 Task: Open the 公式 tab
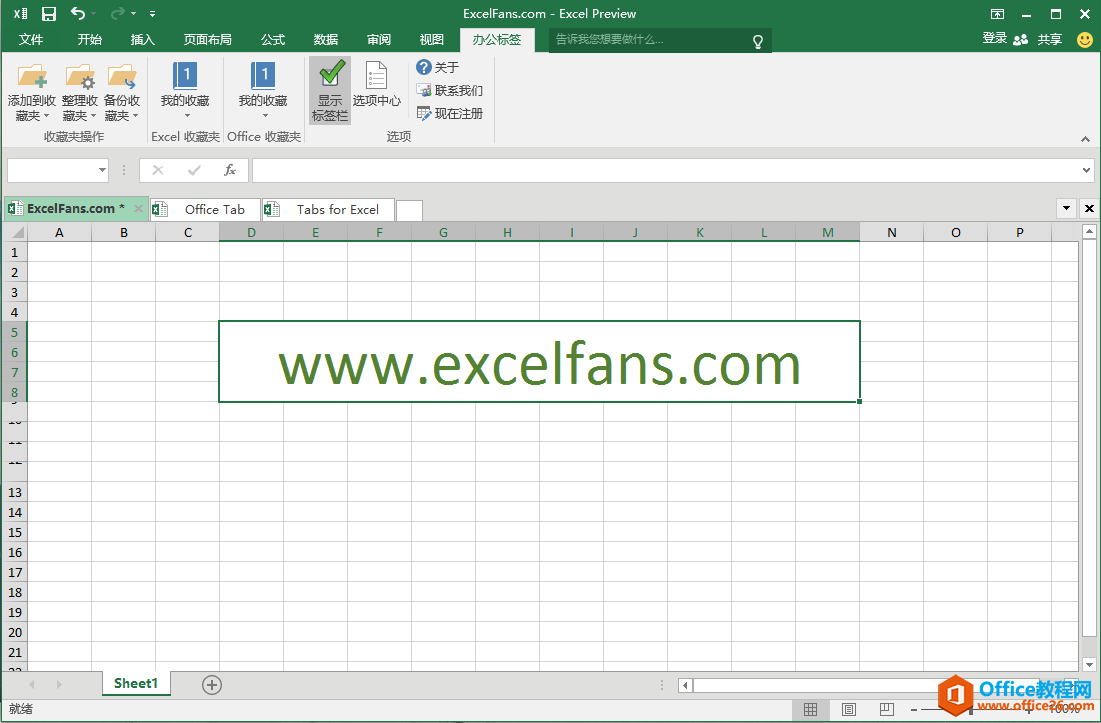272,39
